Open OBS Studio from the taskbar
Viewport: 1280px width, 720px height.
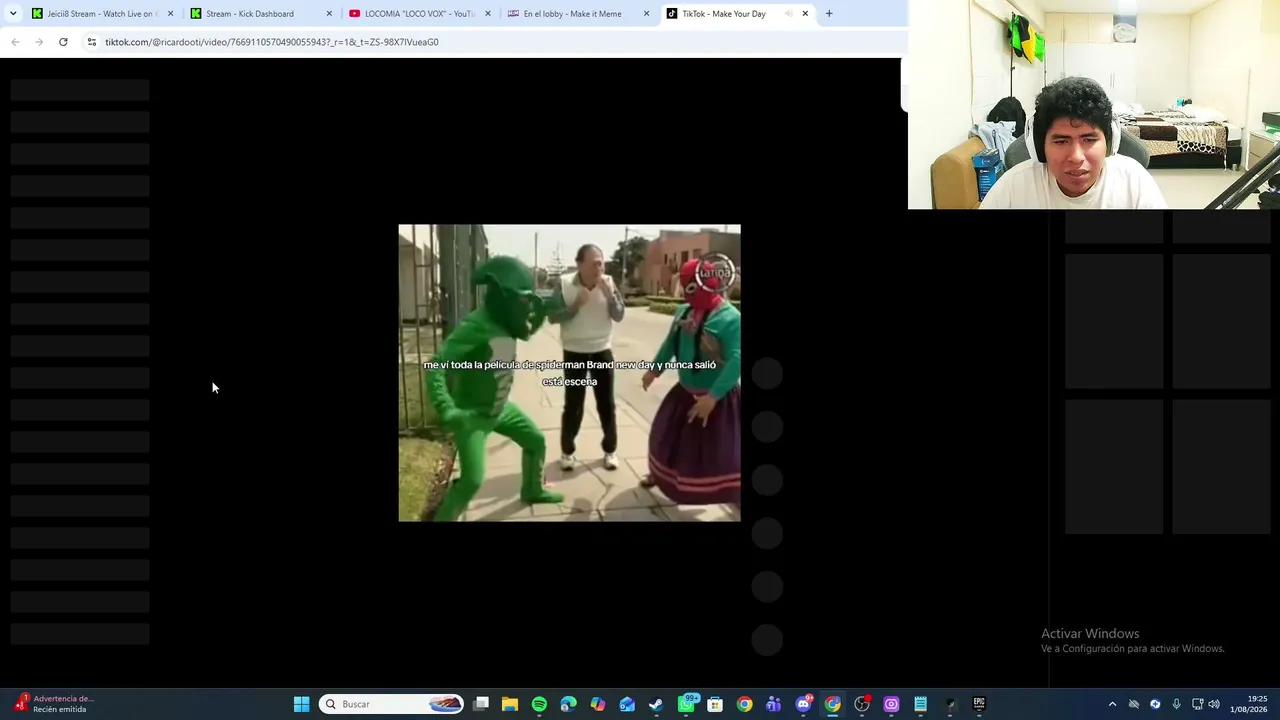tap(862, 704)
